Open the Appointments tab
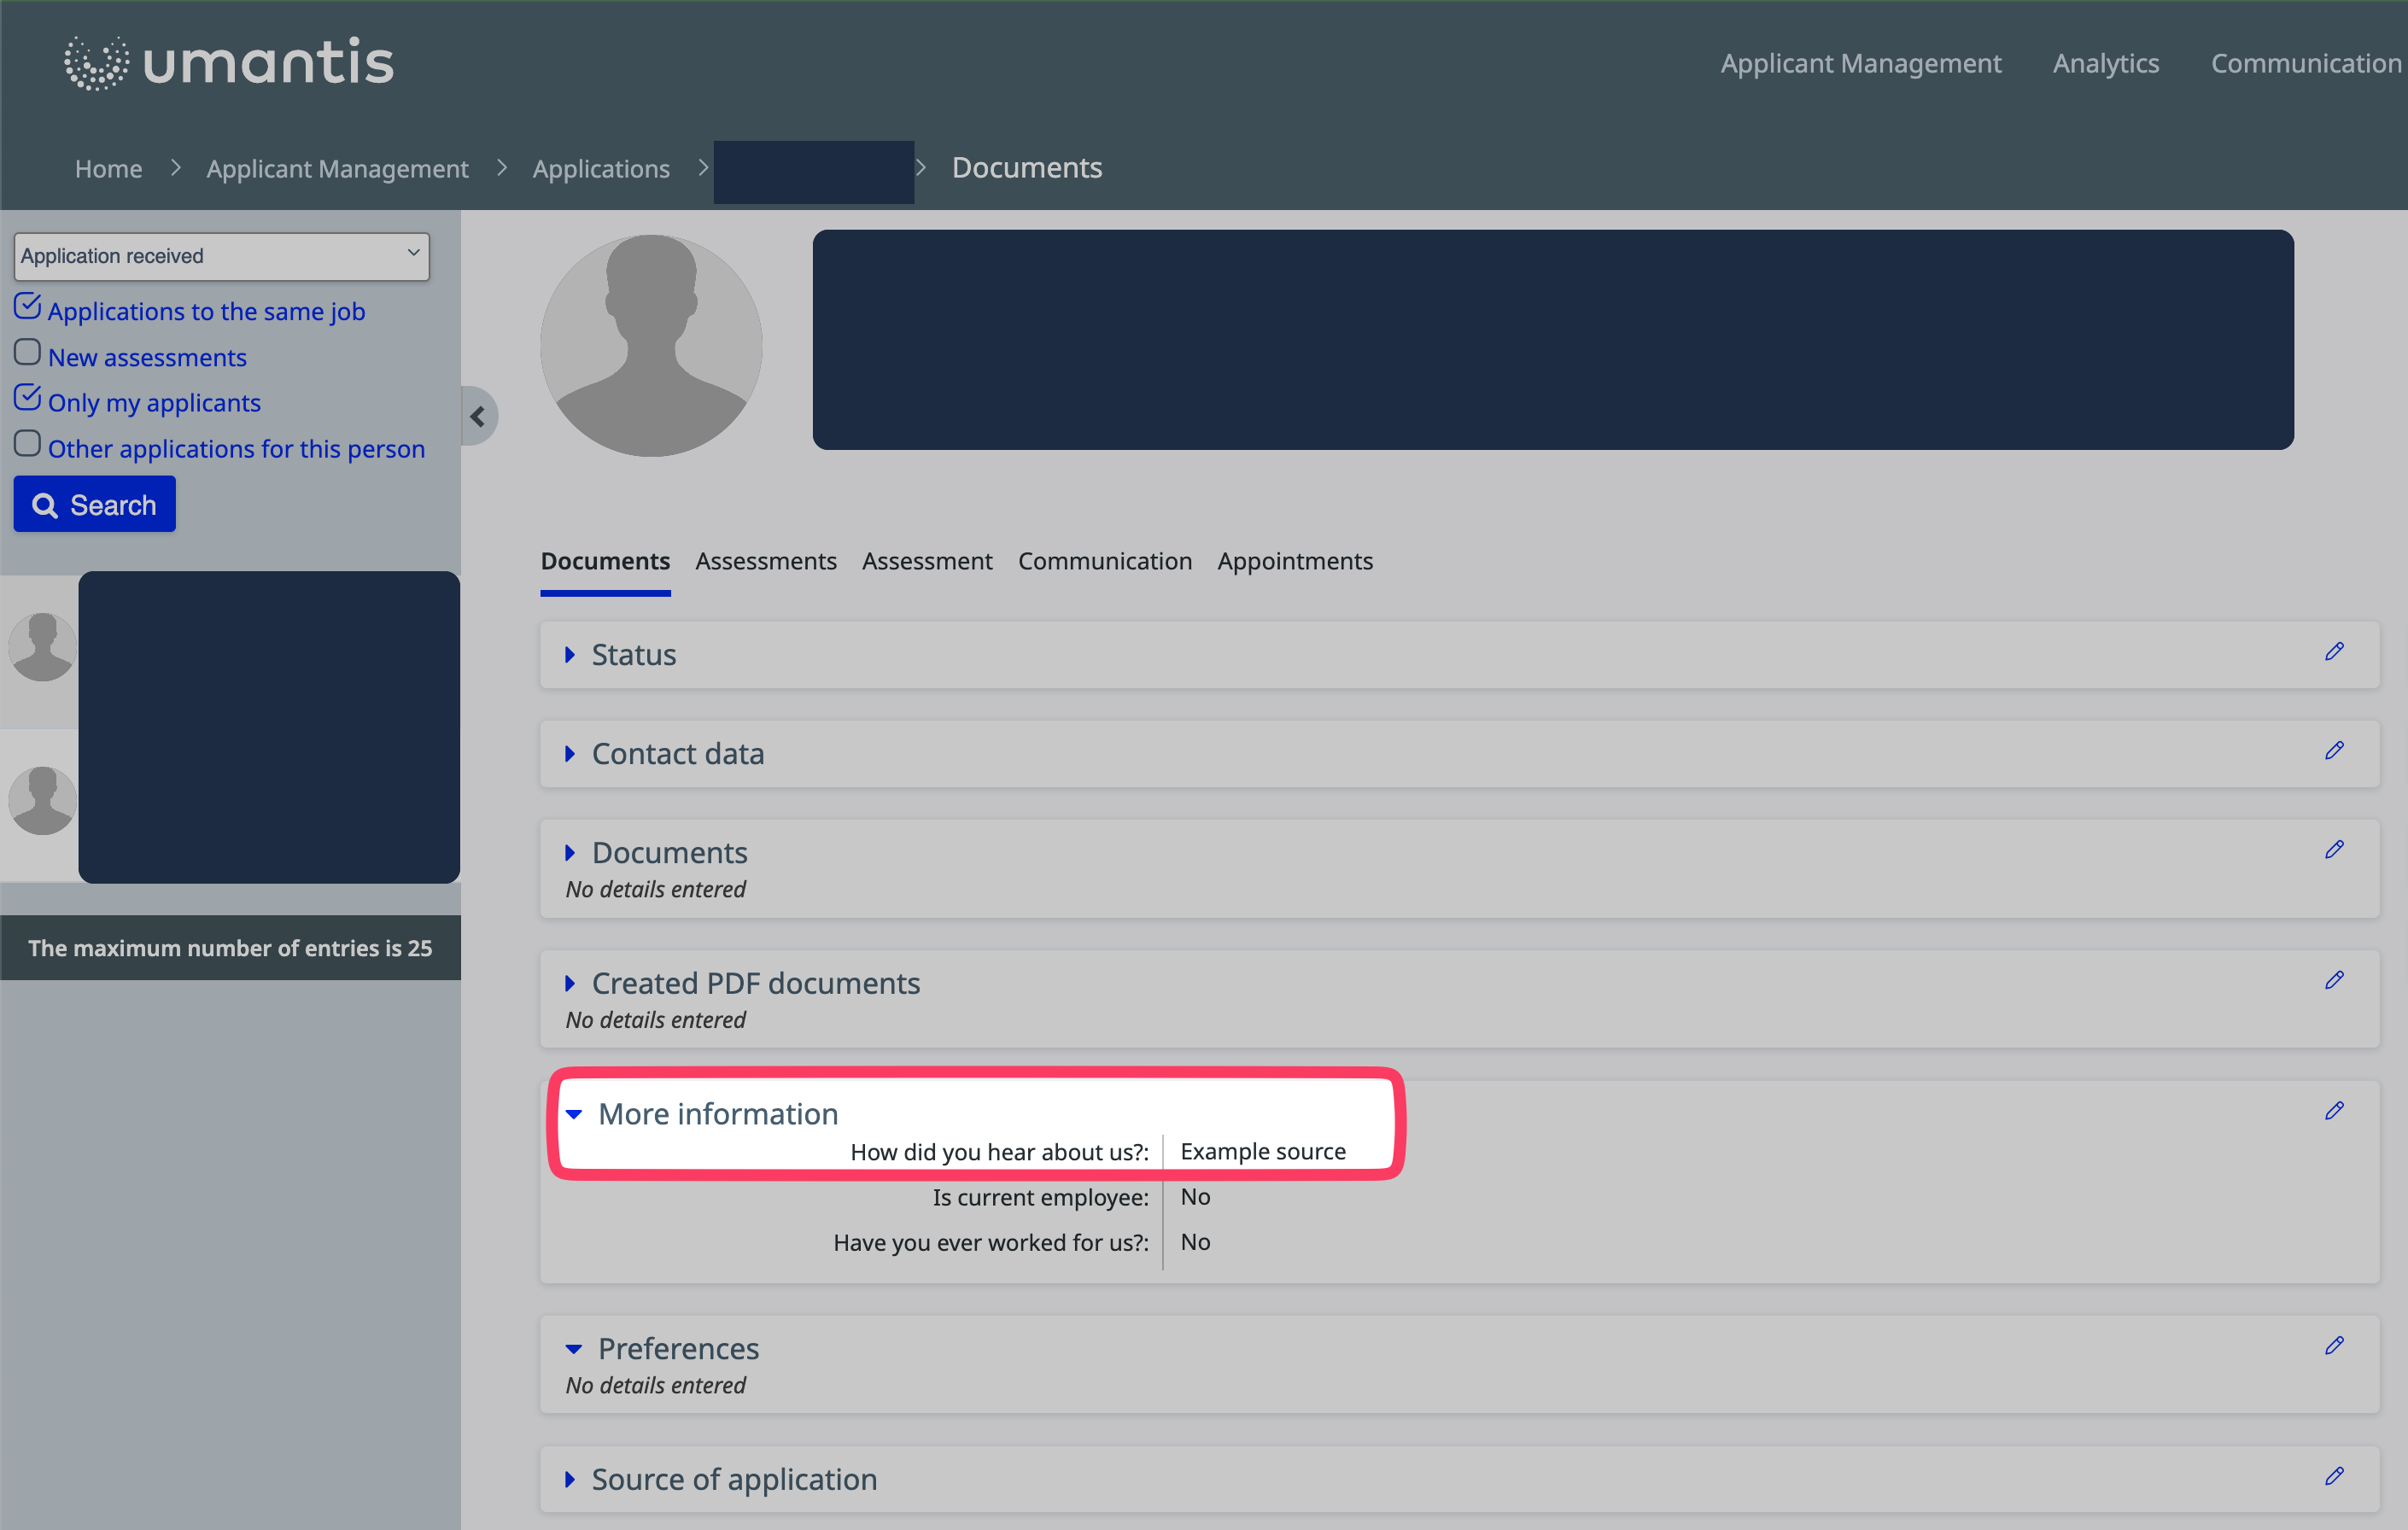Screen dimensions: 2408x1530 coord(1294,561)
